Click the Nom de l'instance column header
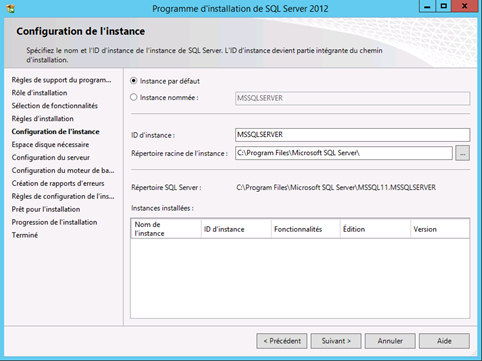The image size is (482, 361). (166, 229)
